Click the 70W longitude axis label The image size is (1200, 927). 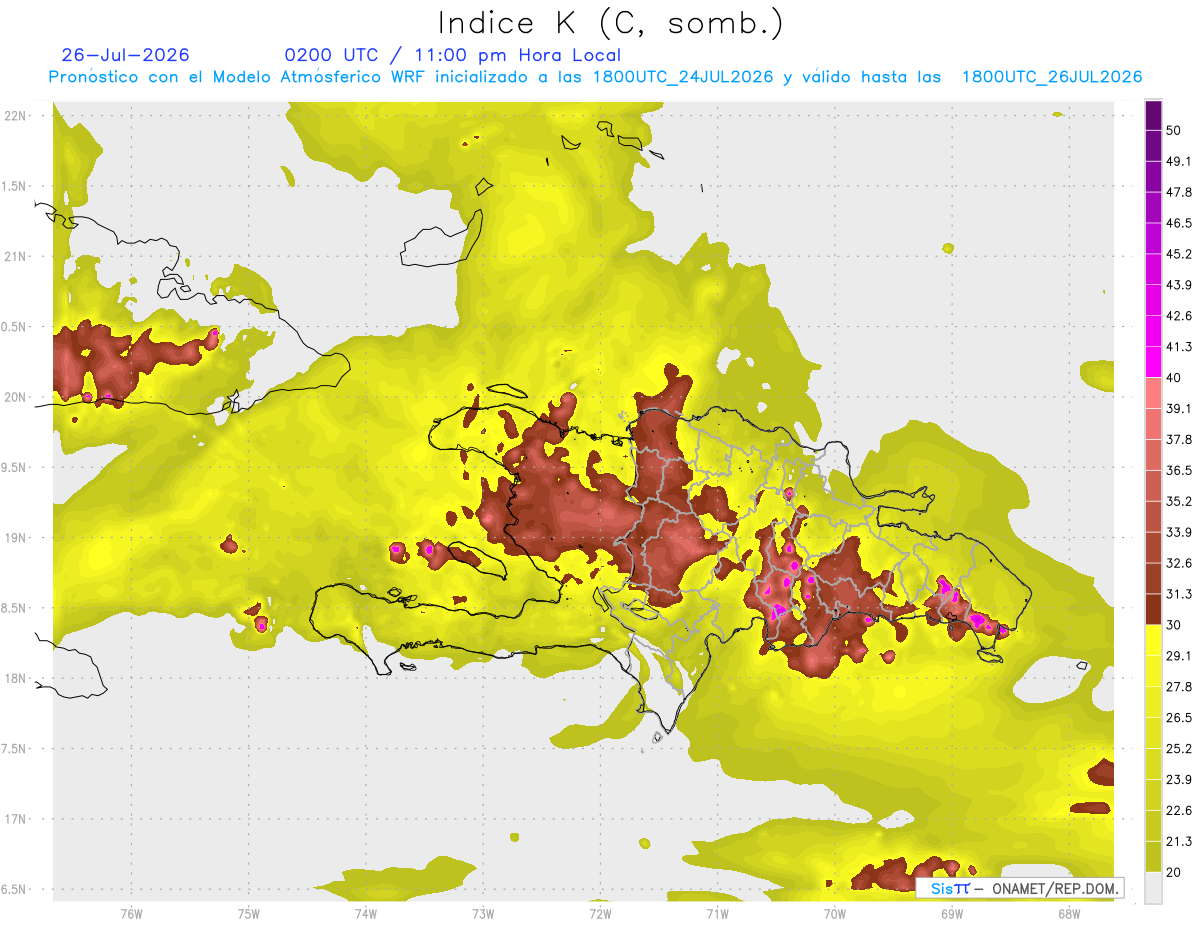(x=834, y=914)
